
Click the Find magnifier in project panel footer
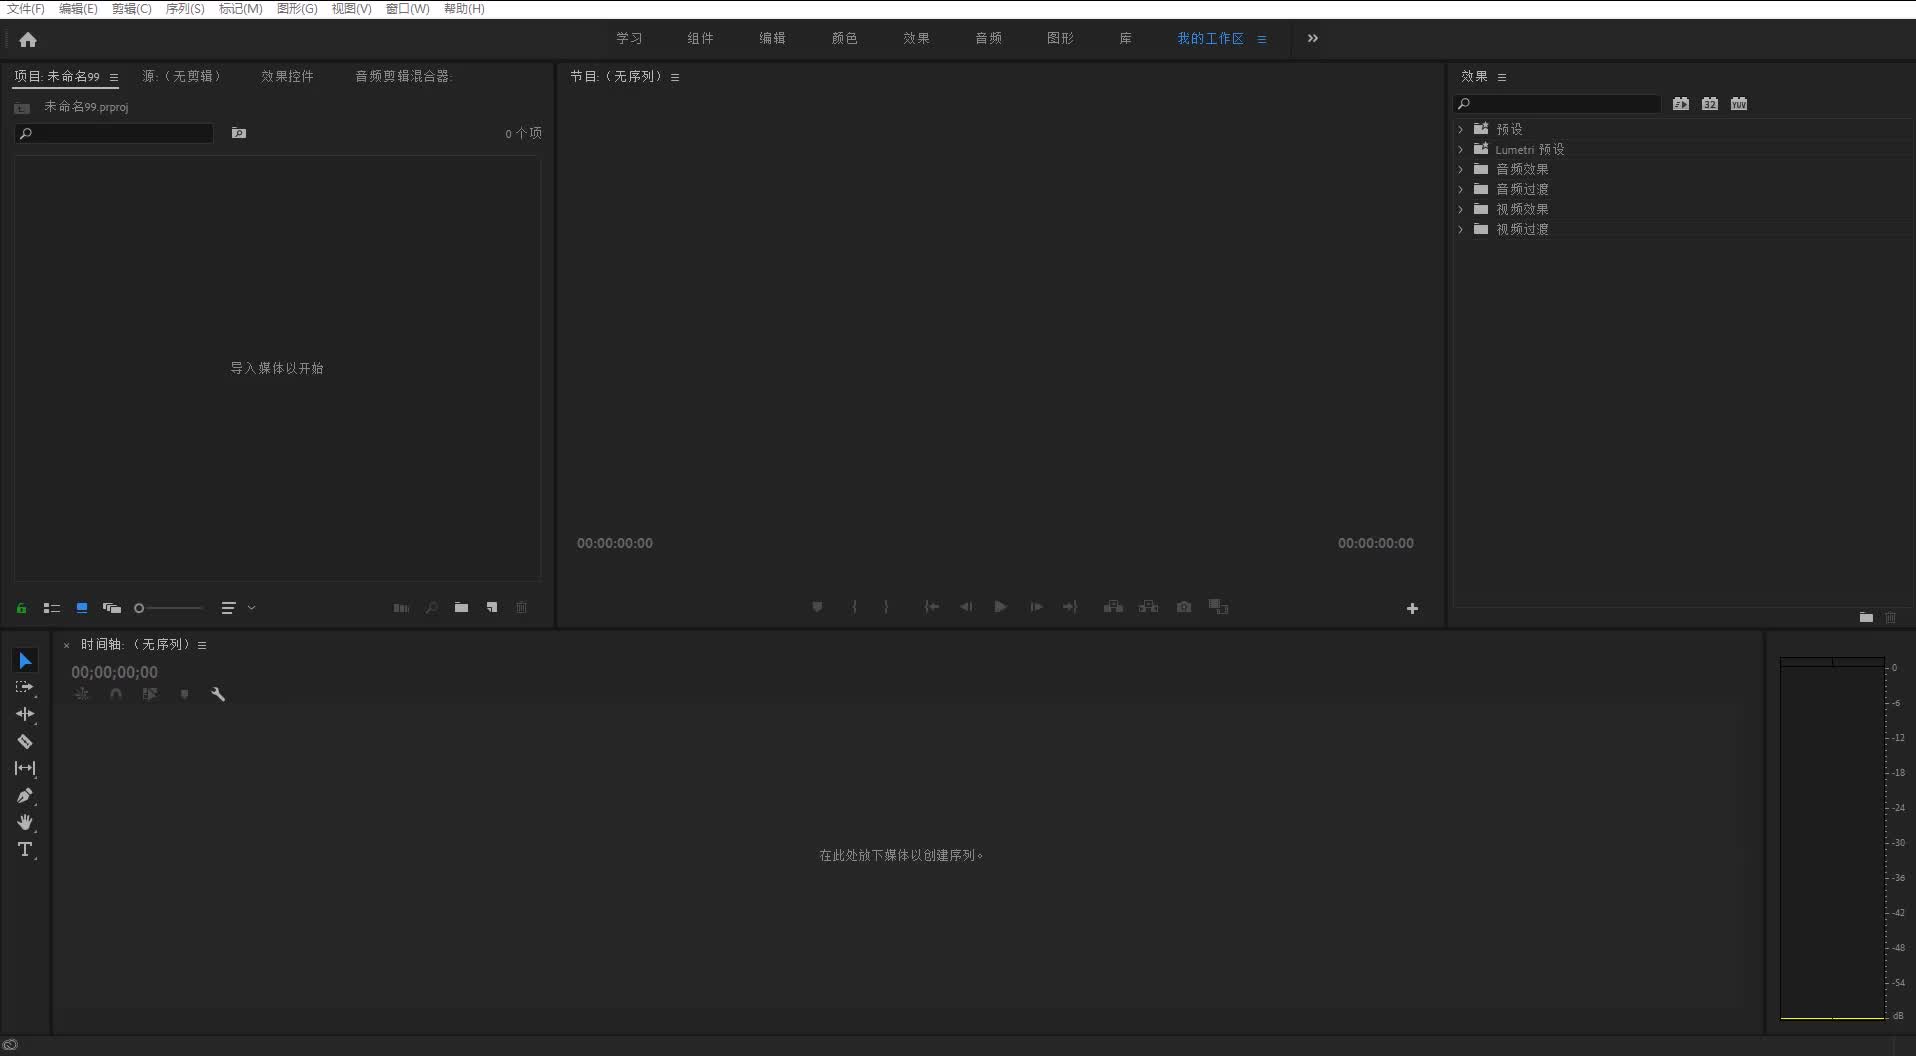[431, 608]
